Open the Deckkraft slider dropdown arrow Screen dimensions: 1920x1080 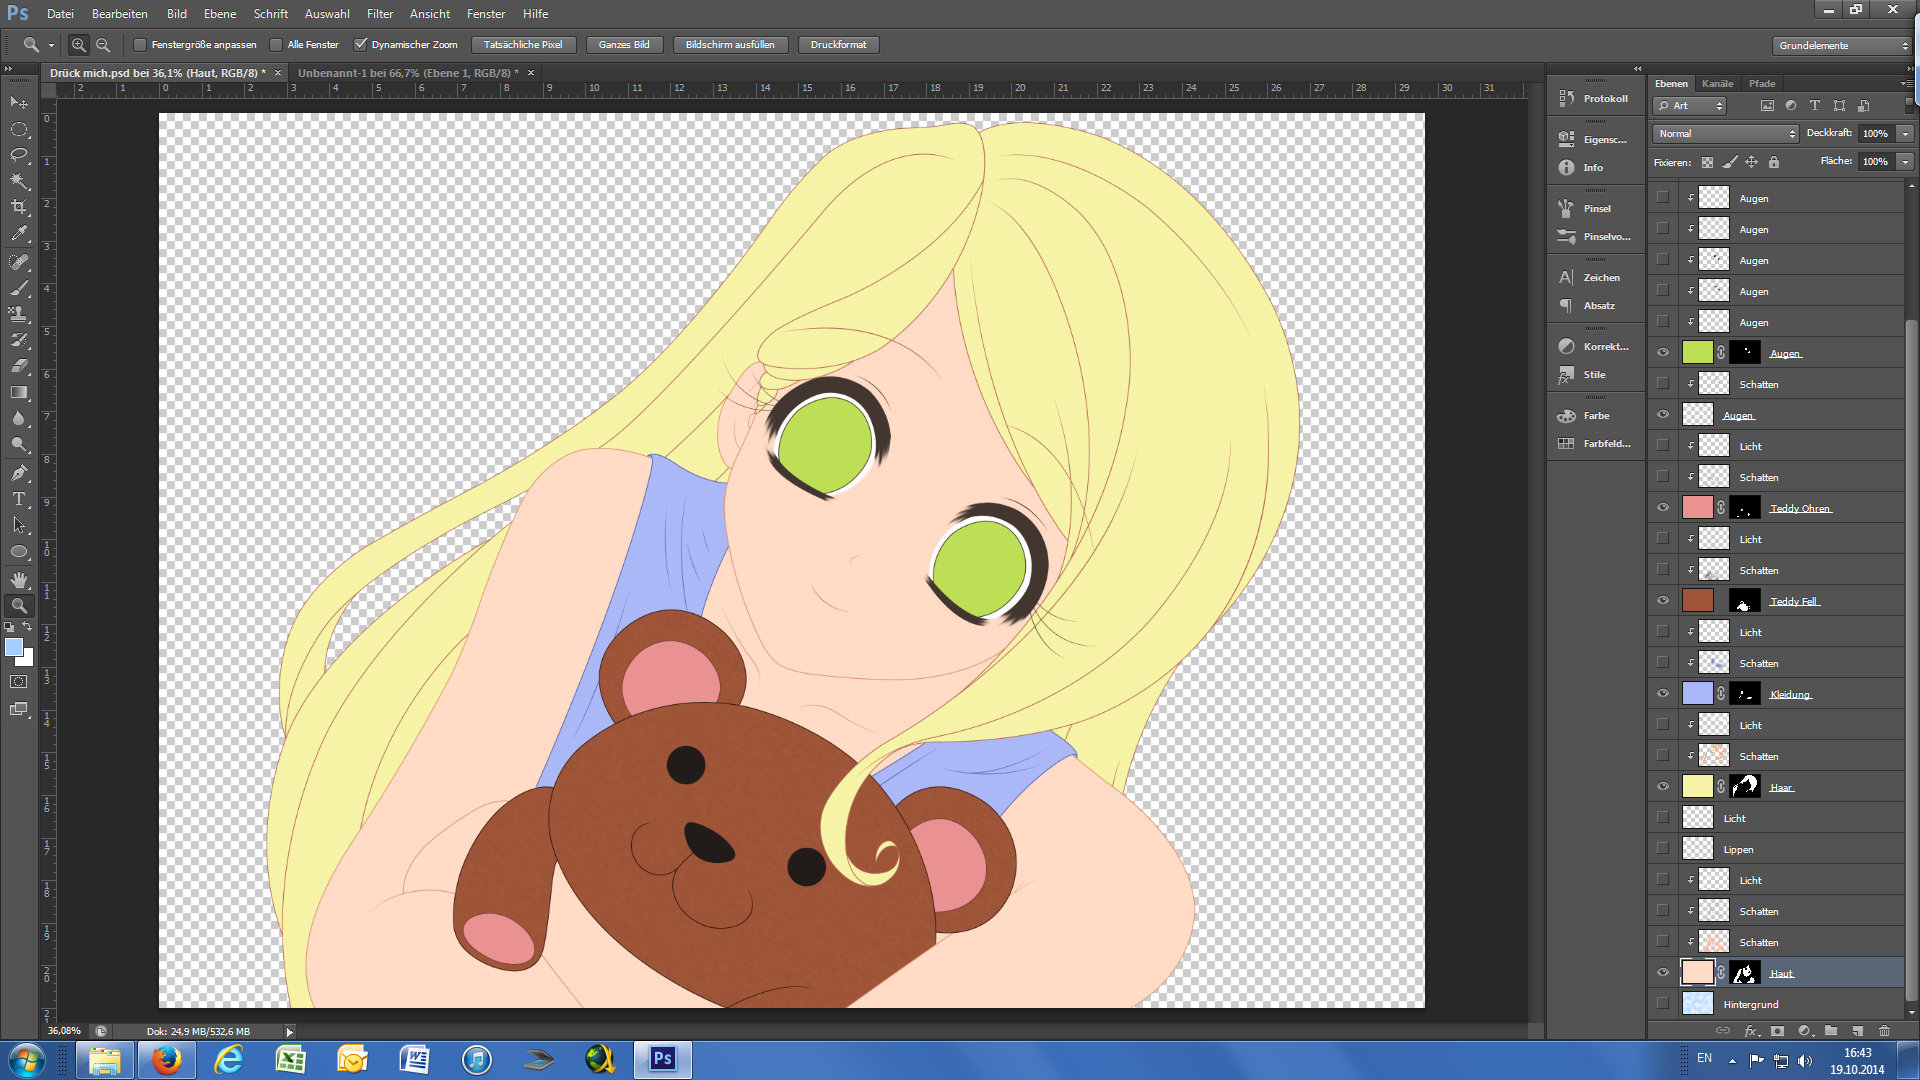[x=1905, y=134]
